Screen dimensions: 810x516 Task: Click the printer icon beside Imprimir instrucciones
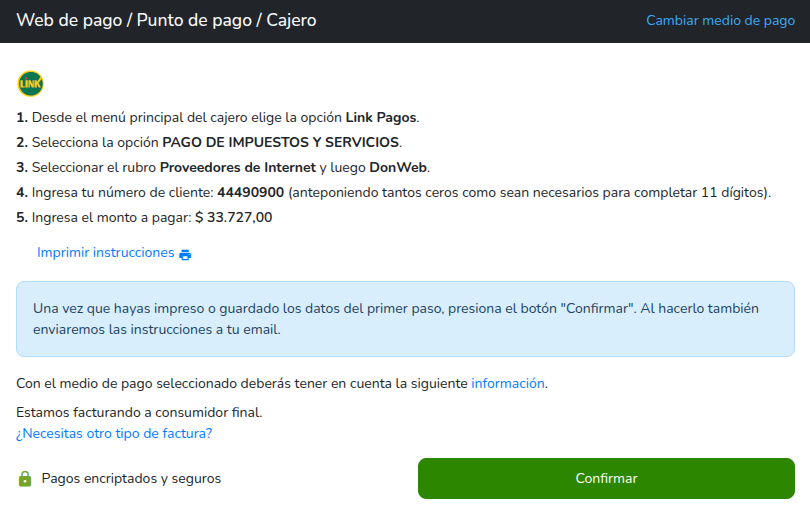185,255
